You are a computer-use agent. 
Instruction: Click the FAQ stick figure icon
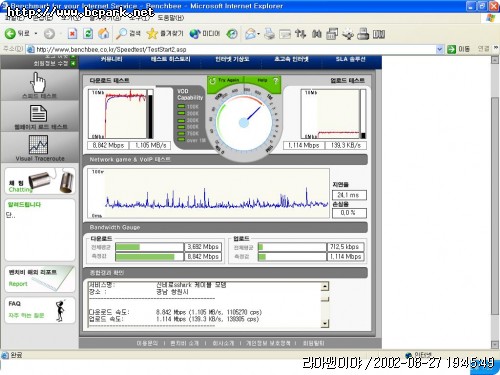60,310
